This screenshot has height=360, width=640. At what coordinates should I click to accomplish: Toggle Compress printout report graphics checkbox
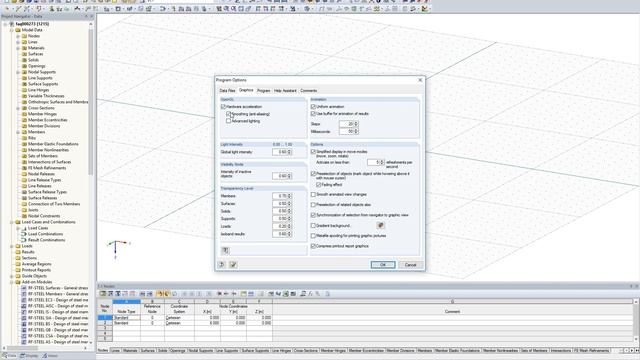tap(313, 246)
